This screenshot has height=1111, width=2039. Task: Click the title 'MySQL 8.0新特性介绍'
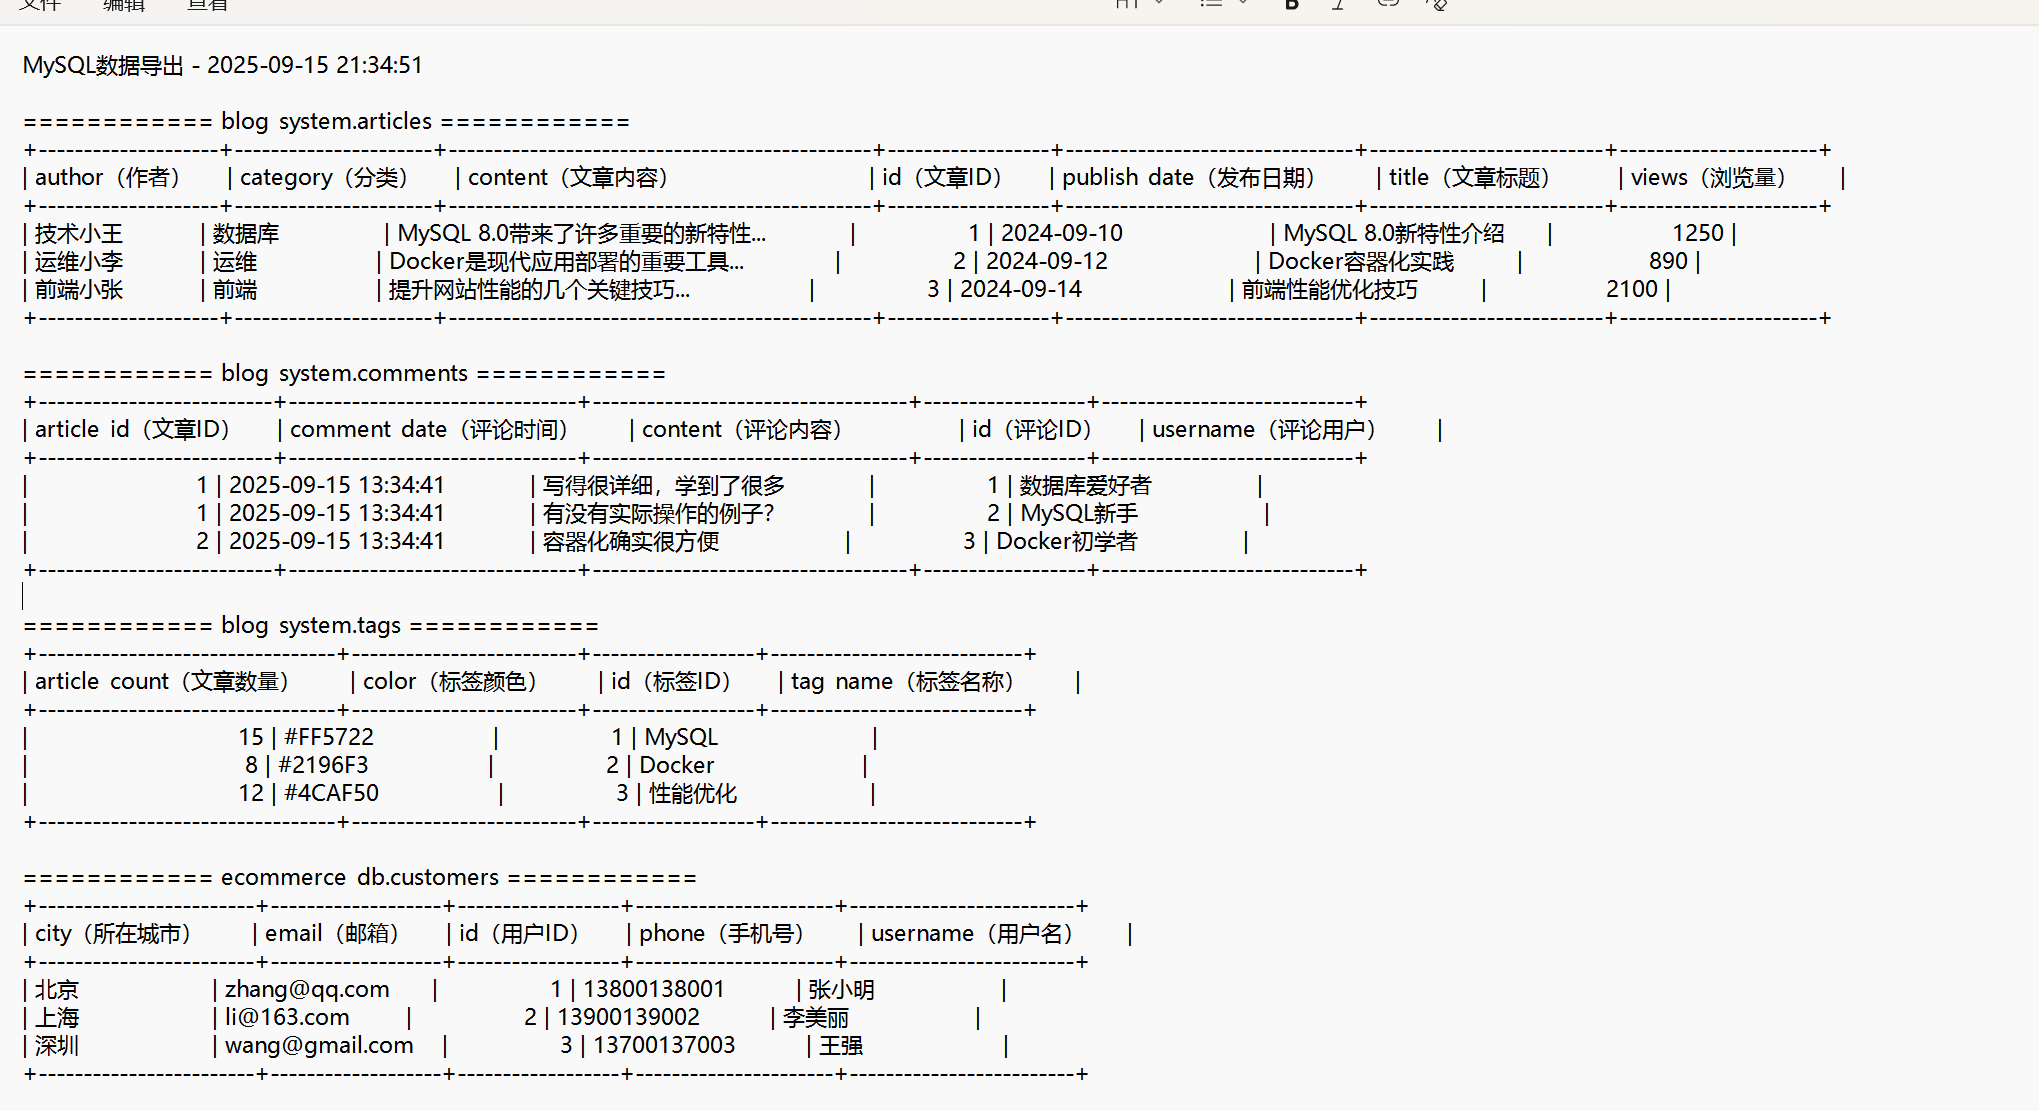1394,233
